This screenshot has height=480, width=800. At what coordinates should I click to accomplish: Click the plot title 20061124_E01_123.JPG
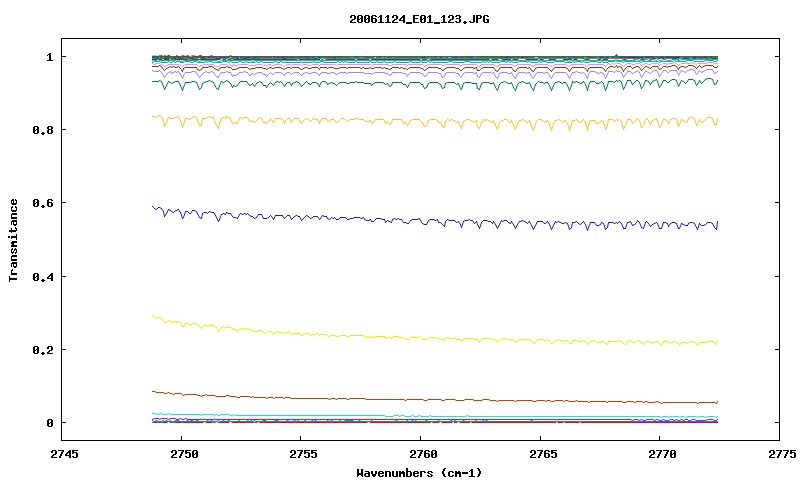click(419, 19)
